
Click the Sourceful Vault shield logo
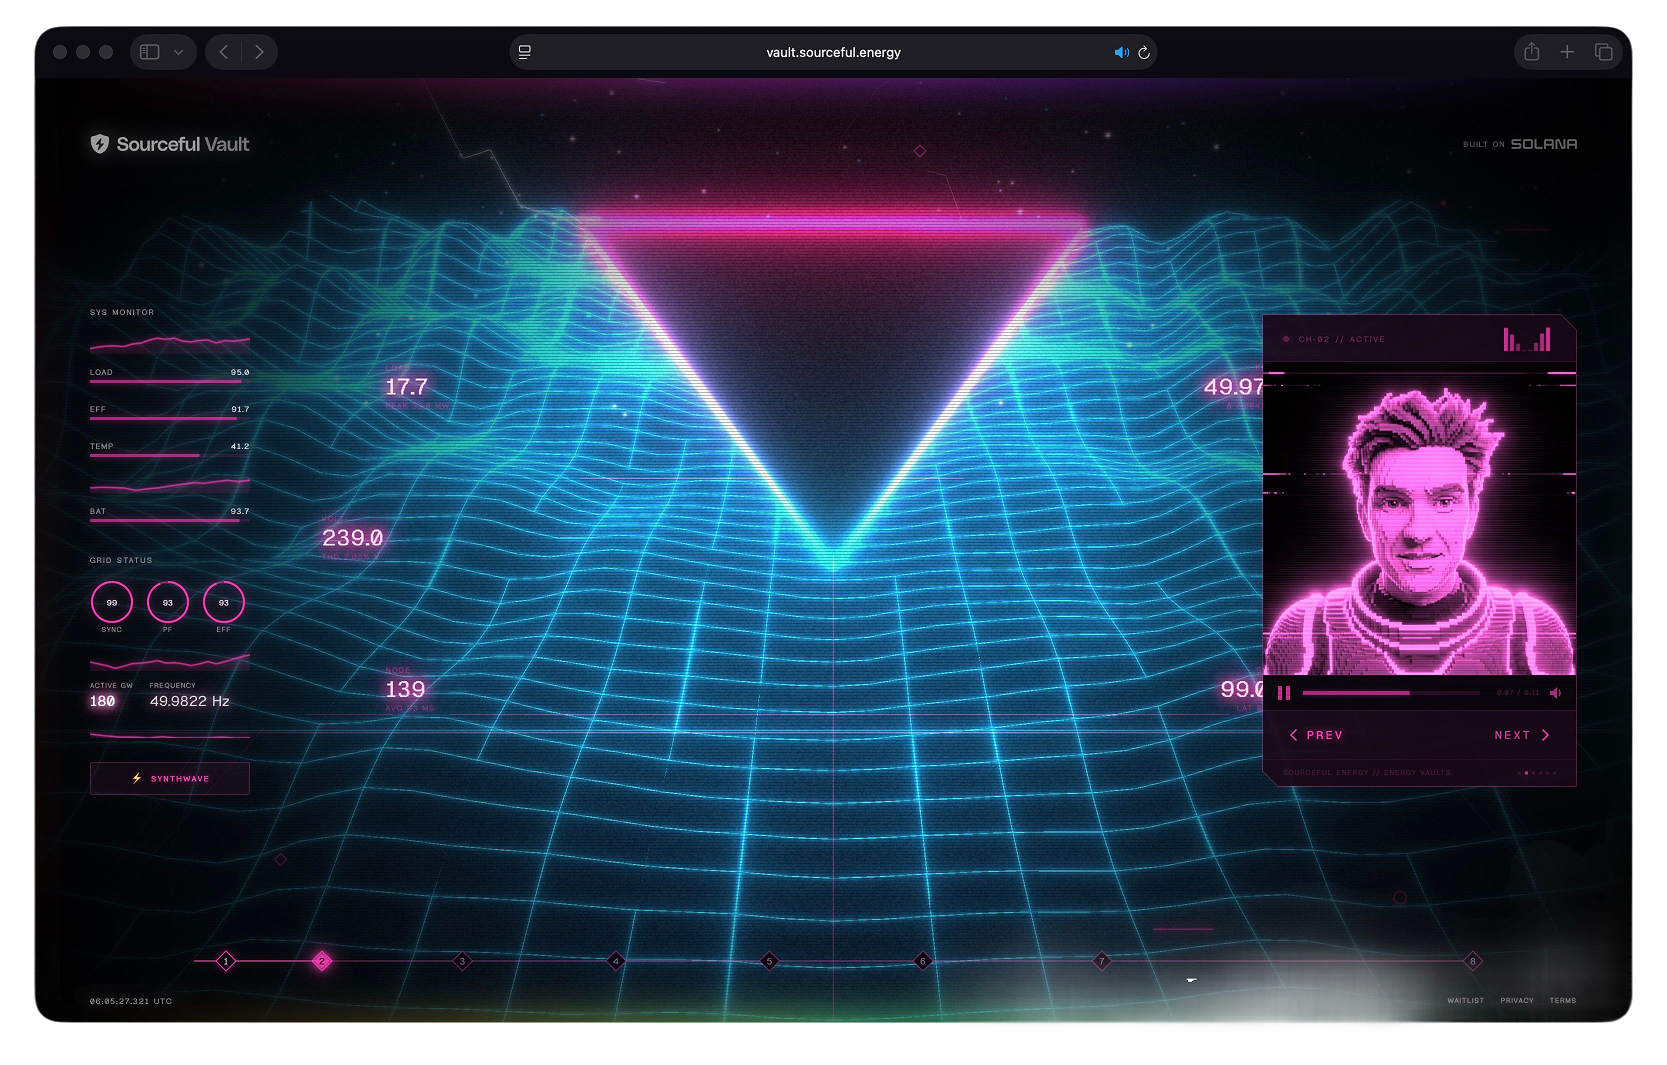click(98, 144)
